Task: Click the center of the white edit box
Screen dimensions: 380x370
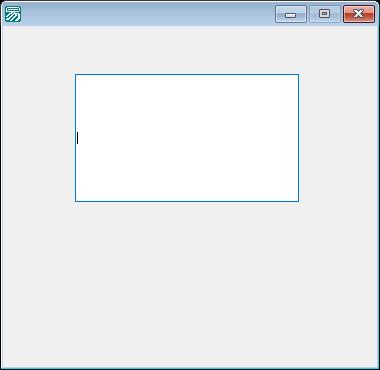Action: click(x=187, y=138)
